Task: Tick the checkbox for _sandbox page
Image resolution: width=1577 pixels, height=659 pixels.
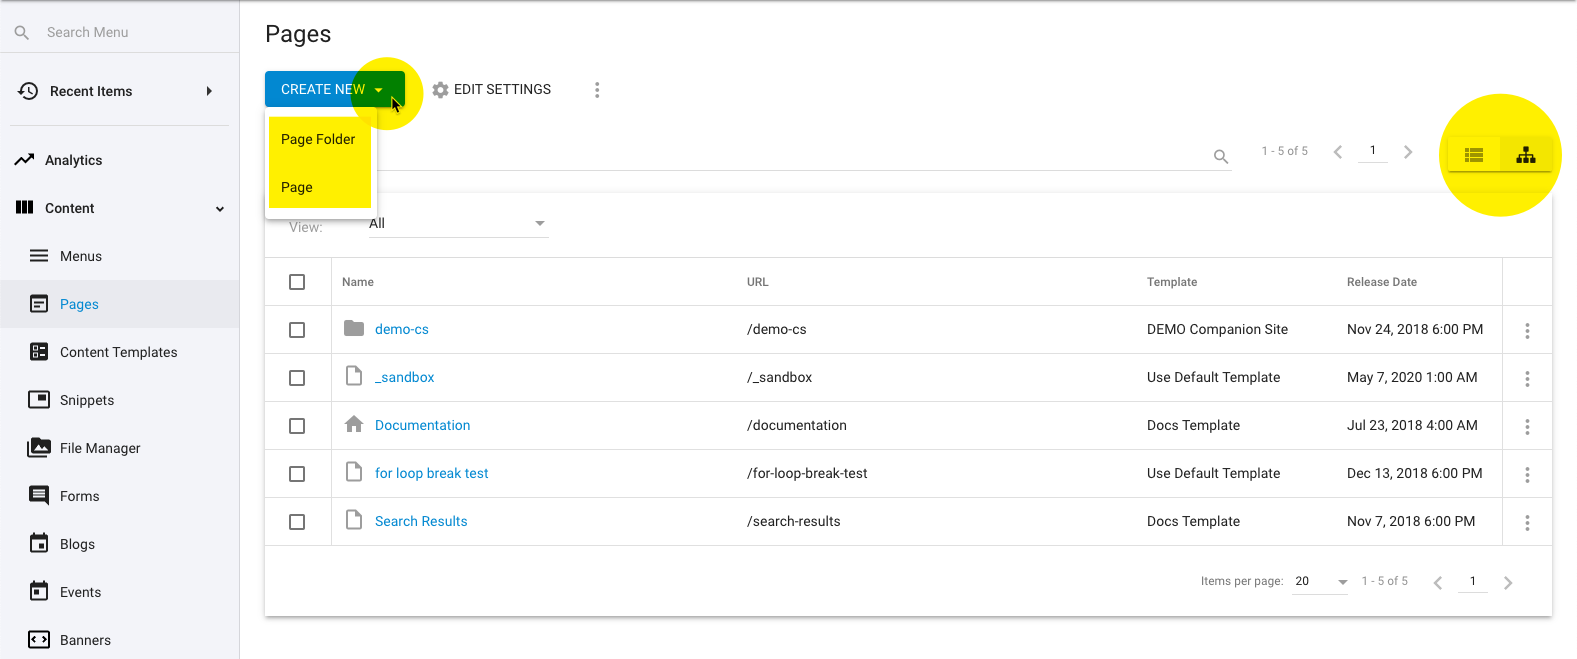Action: pos(297,378)
